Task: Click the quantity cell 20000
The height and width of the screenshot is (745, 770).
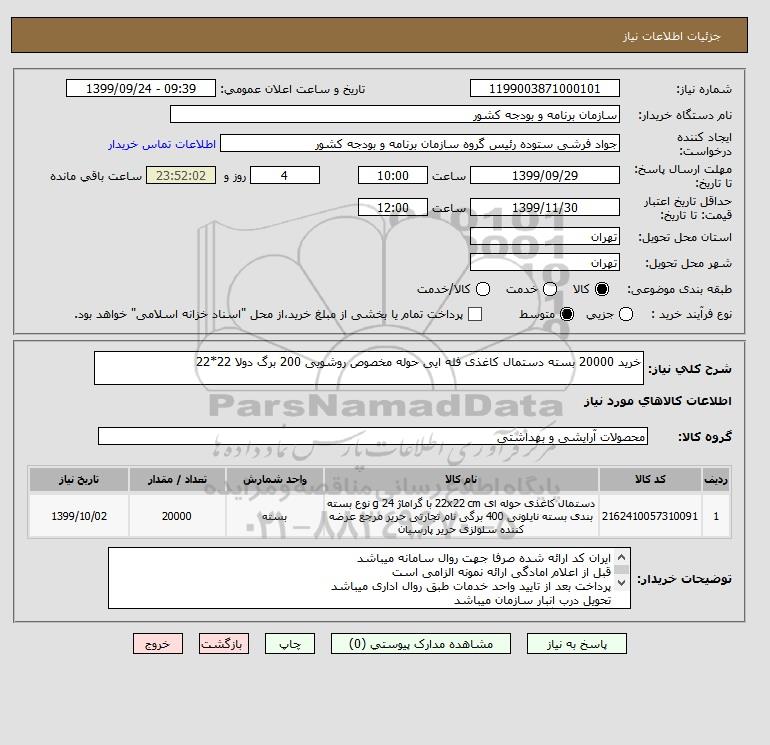Action: pos(177,516)
